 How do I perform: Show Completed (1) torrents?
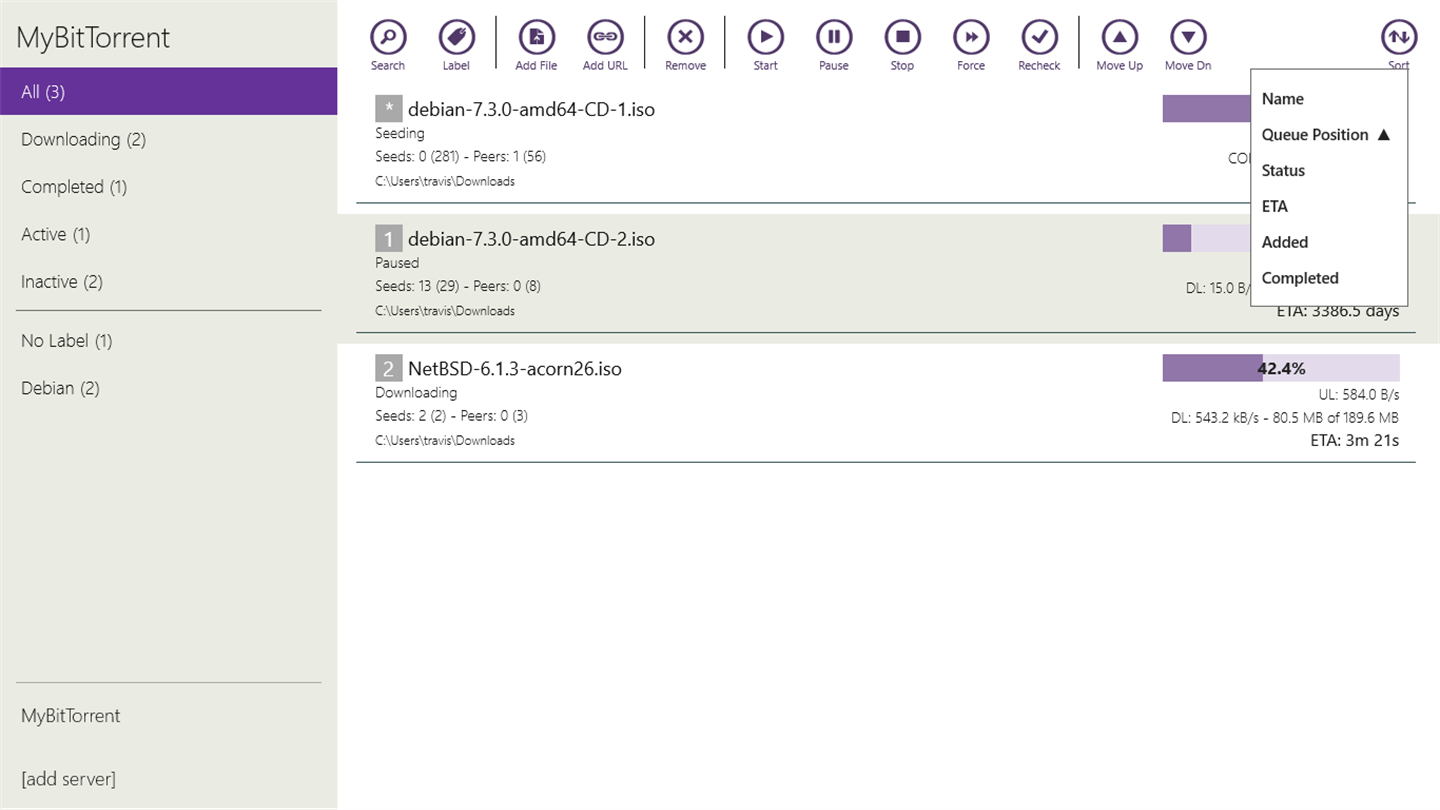tap(168, 187)
